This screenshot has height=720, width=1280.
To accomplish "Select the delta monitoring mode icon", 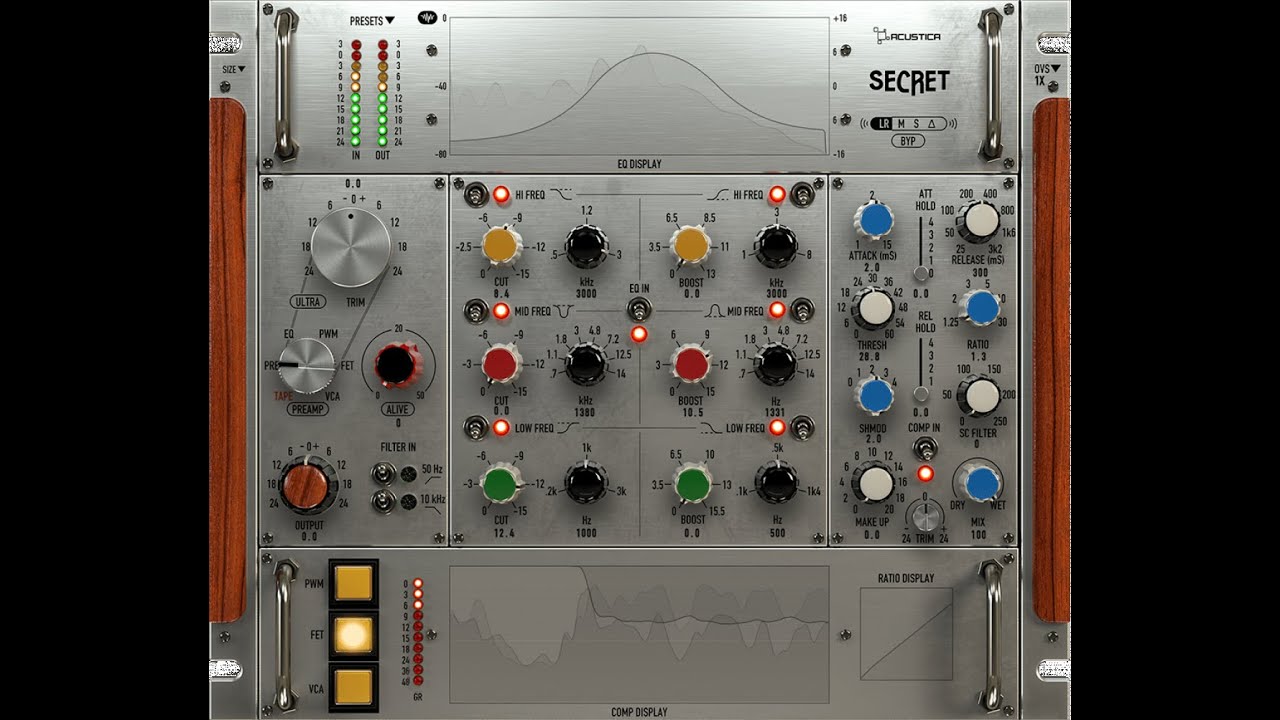I will pyautogui.click(x=931, y=124).
